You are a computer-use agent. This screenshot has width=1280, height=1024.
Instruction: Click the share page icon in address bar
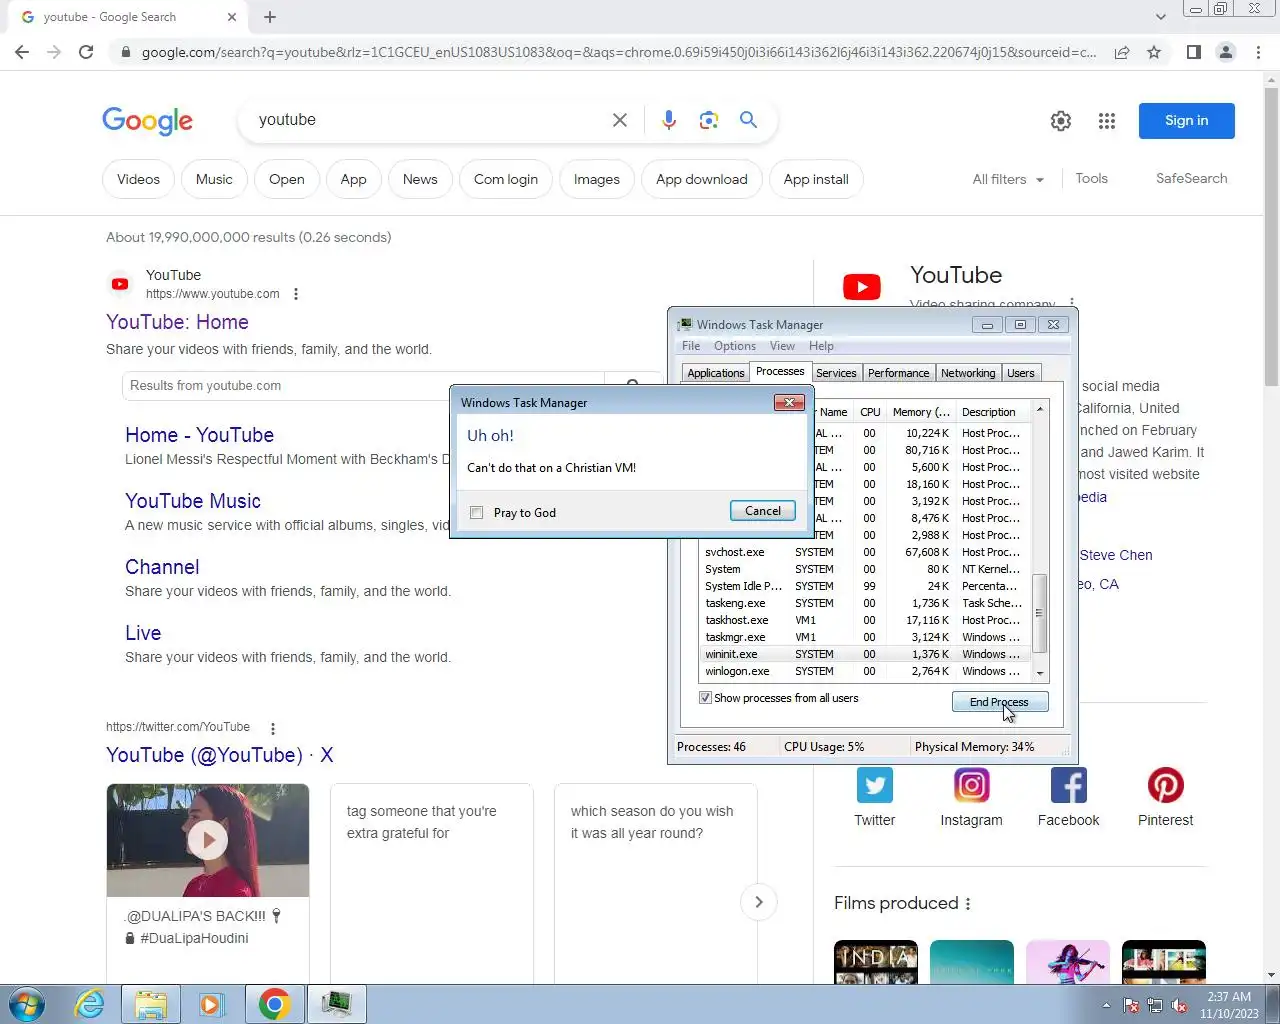1122,52
